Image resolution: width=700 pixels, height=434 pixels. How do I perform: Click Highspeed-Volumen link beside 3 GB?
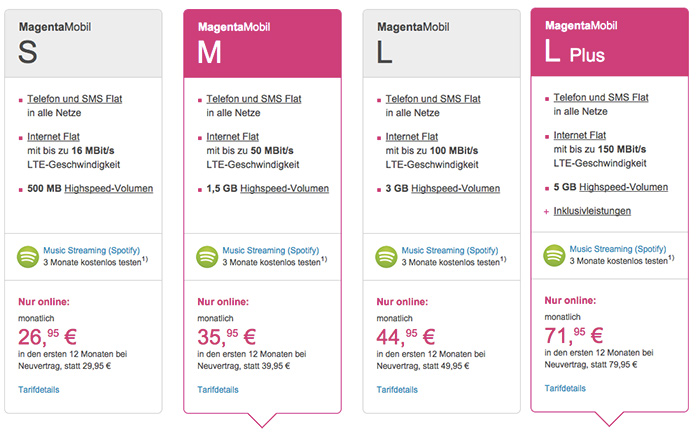[455, 188]
